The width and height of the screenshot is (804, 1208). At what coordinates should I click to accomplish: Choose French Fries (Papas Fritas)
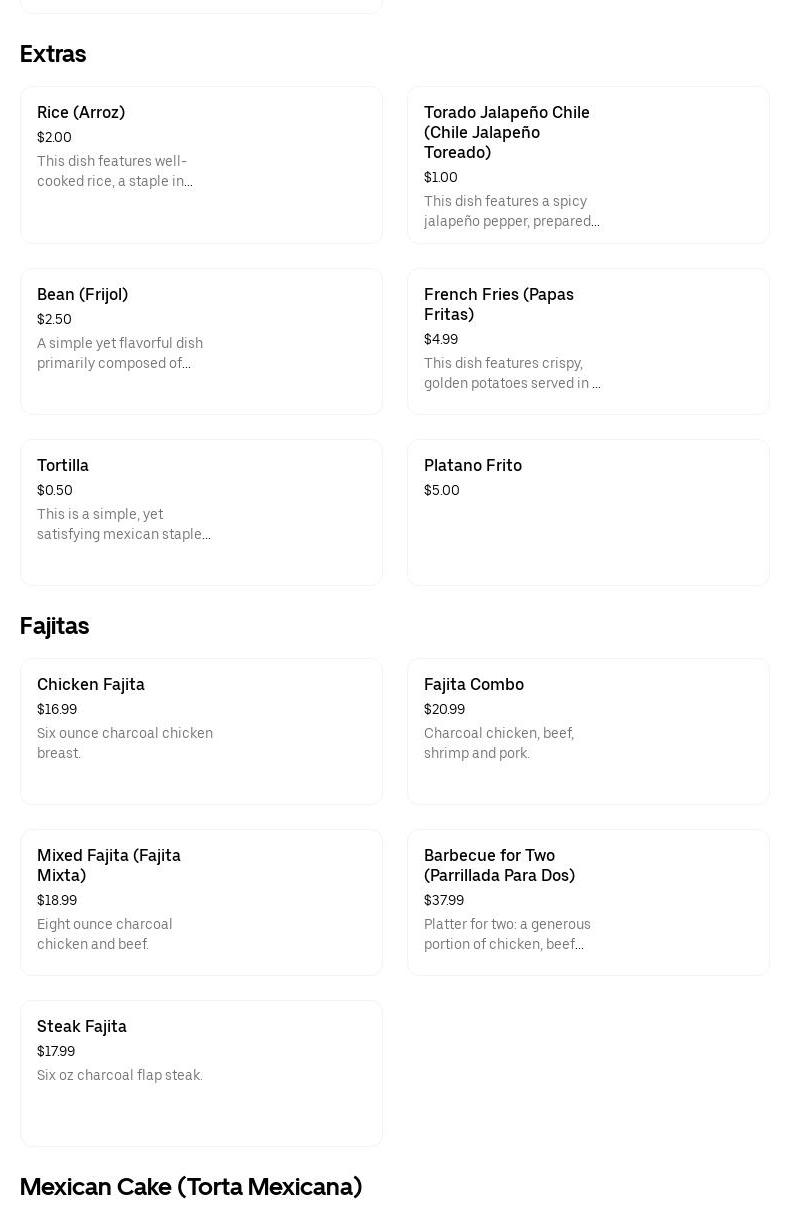click(x=588, y=341)
